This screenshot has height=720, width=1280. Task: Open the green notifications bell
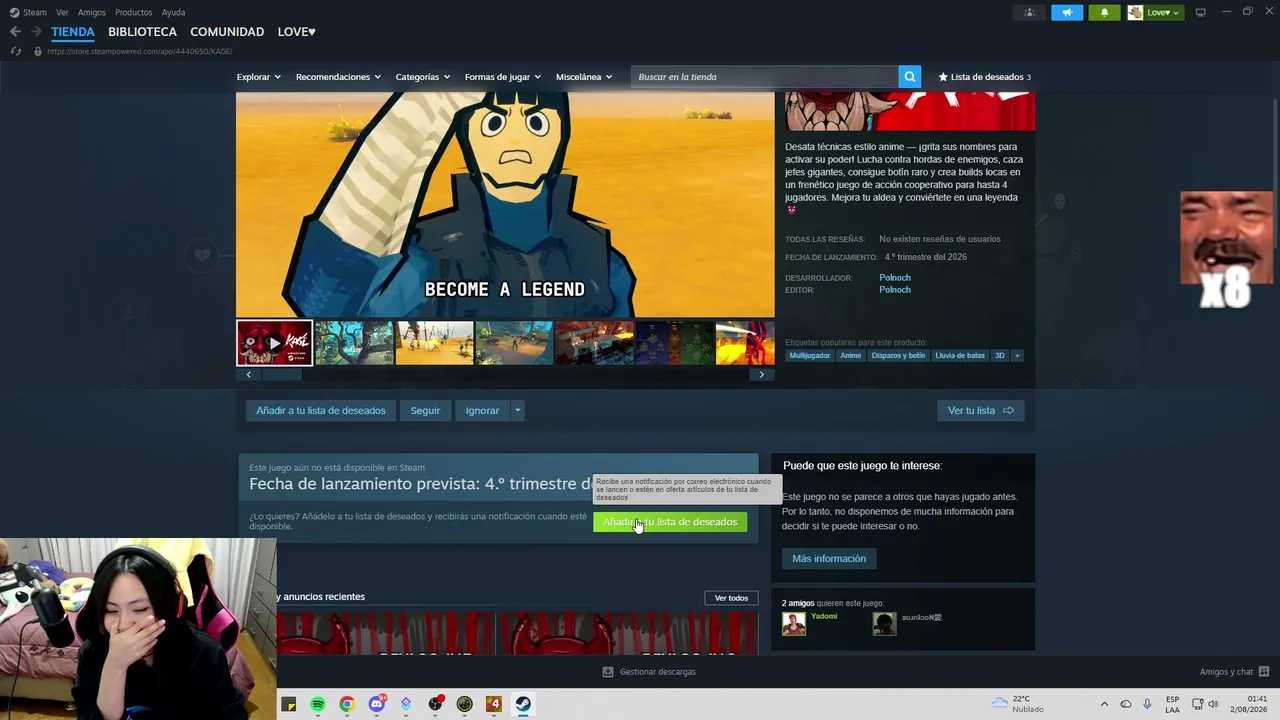(x=1104, y=12)
